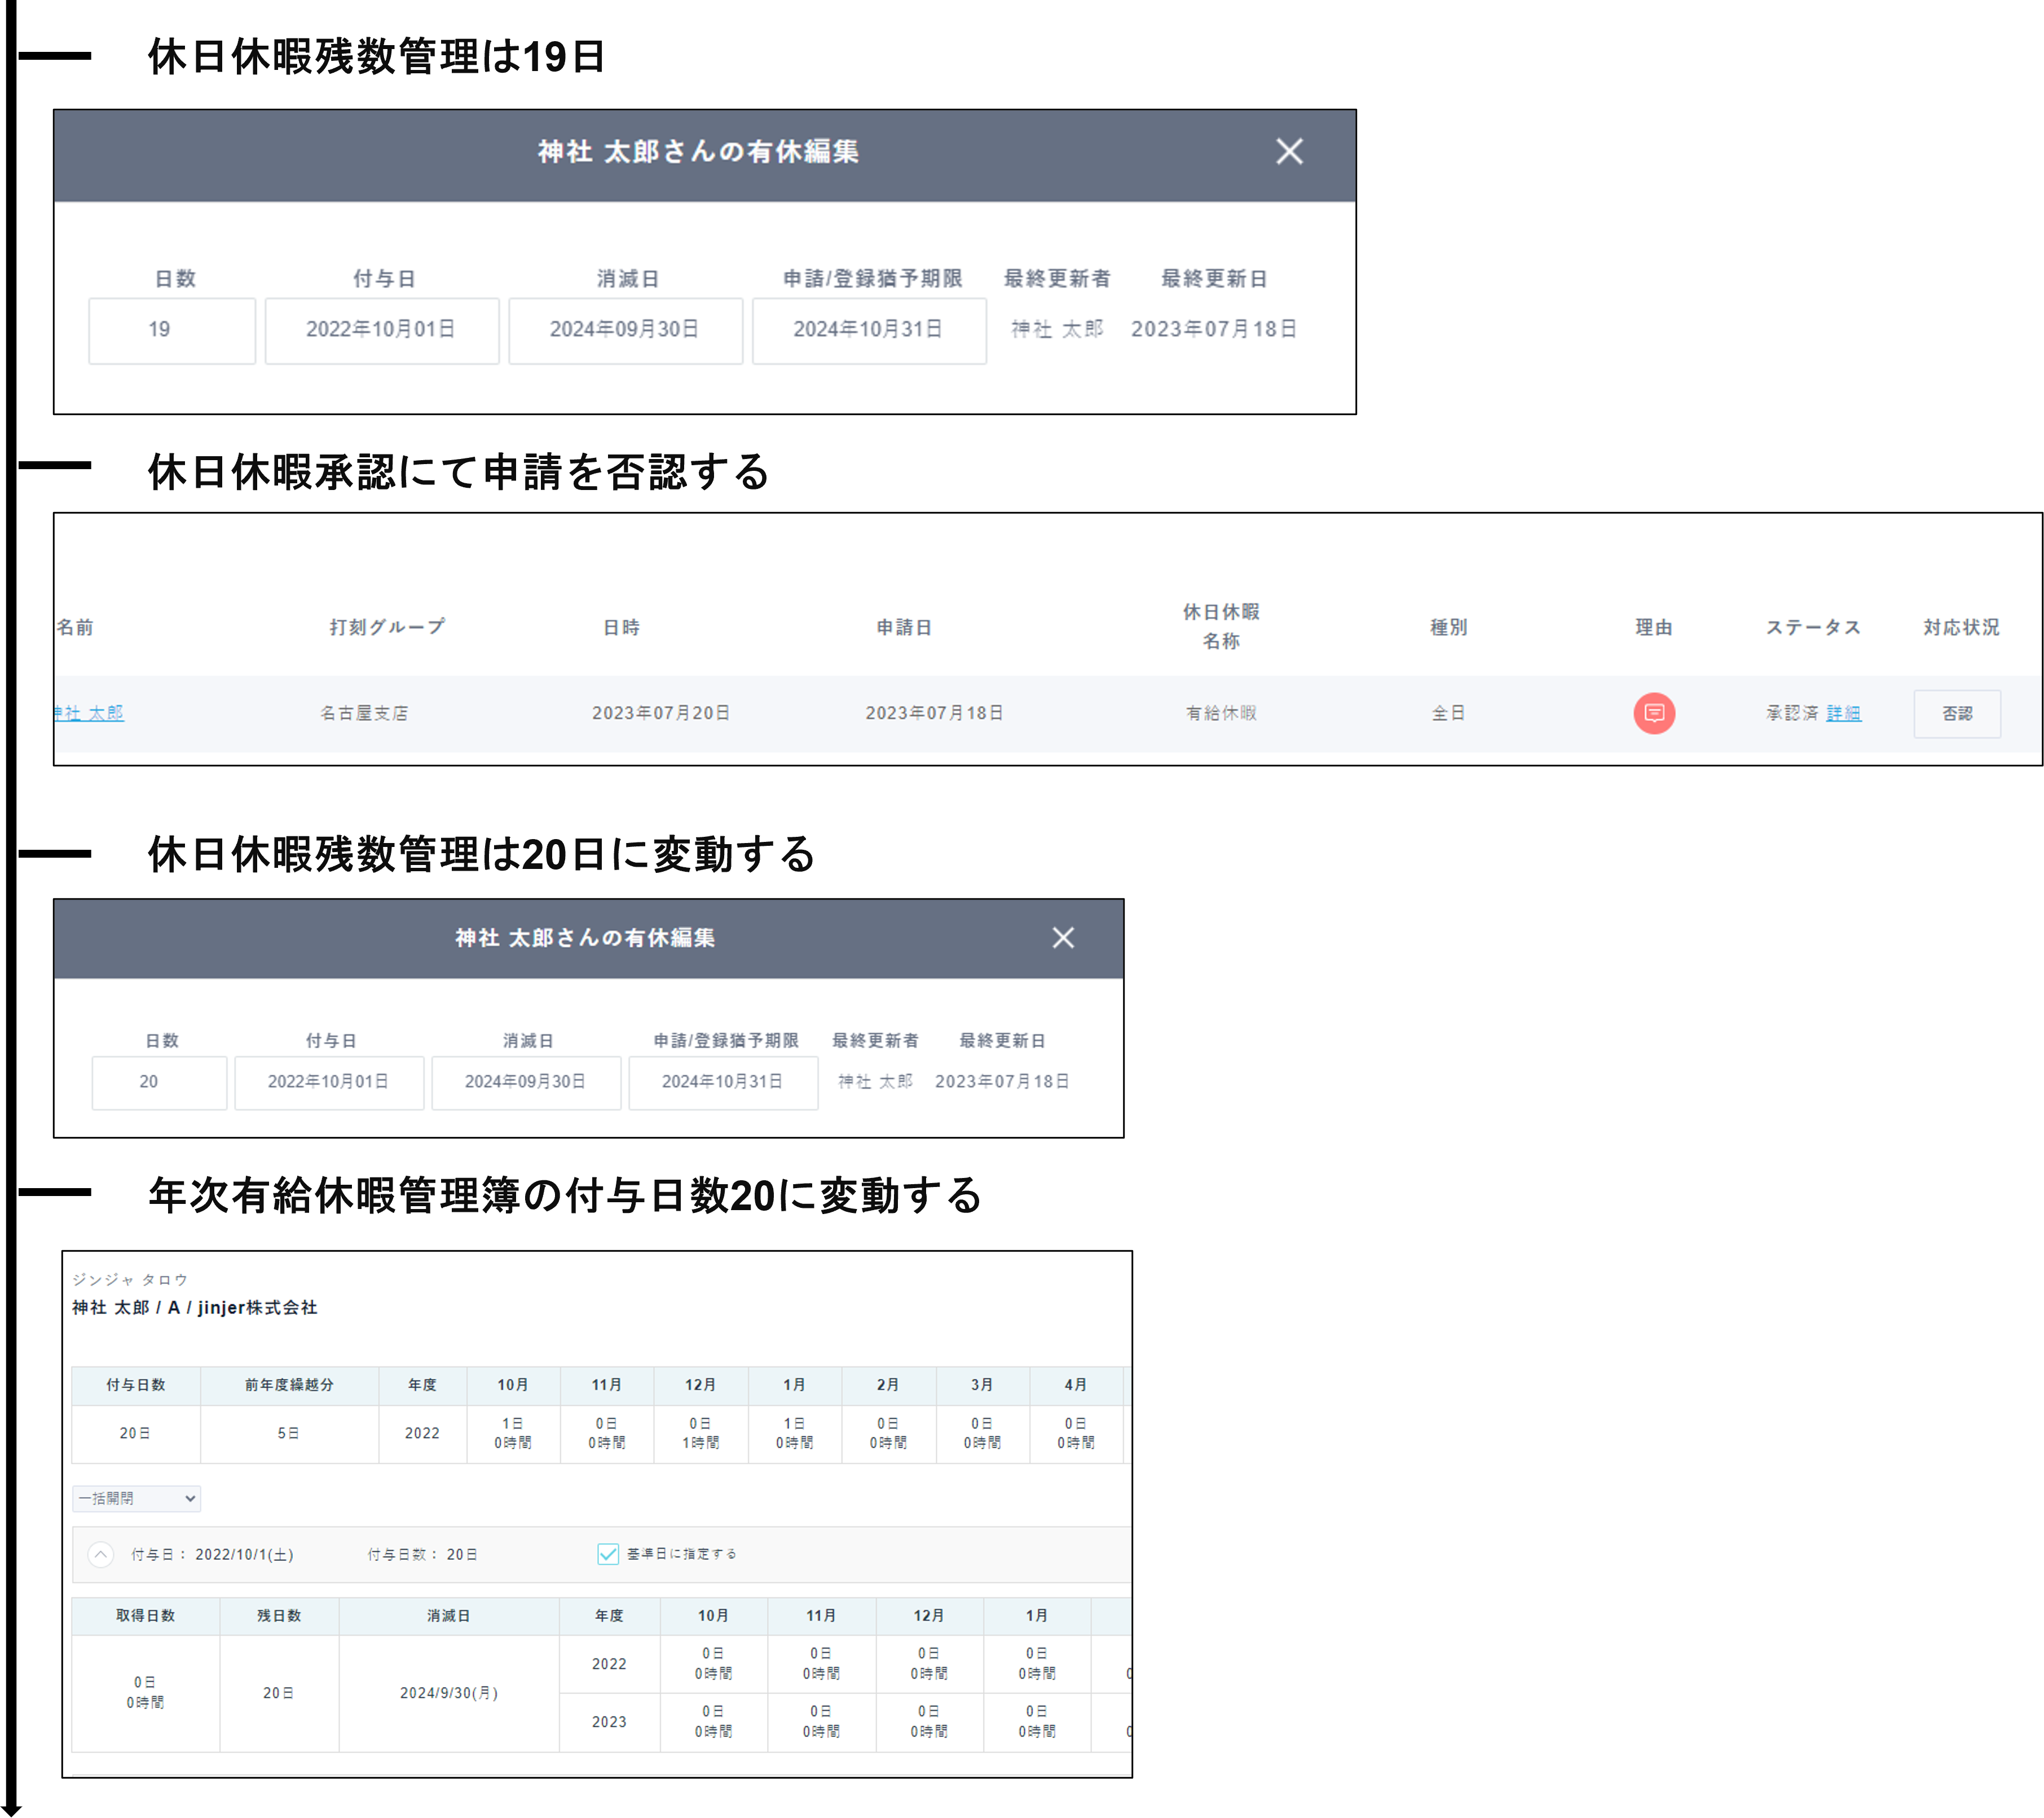Open the 詳細 link next to 承認済
Image resolution: width=2044 pixels, height=1818 pixels.
point(1843,713)
